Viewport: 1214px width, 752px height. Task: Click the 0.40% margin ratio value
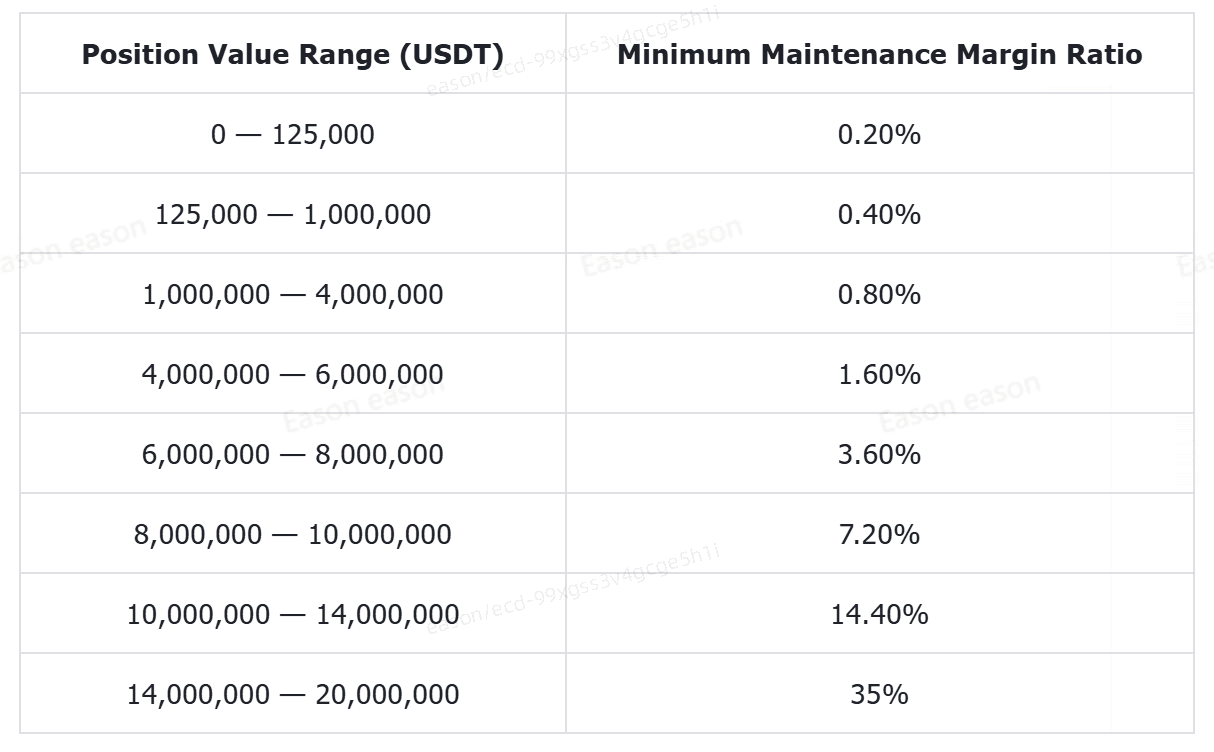[x=879, y=214]
